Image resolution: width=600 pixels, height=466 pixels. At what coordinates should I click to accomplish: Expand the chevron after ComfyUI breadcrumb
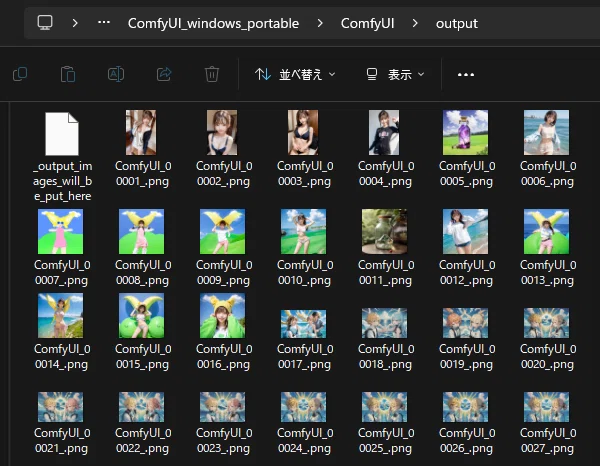point(415,23)
